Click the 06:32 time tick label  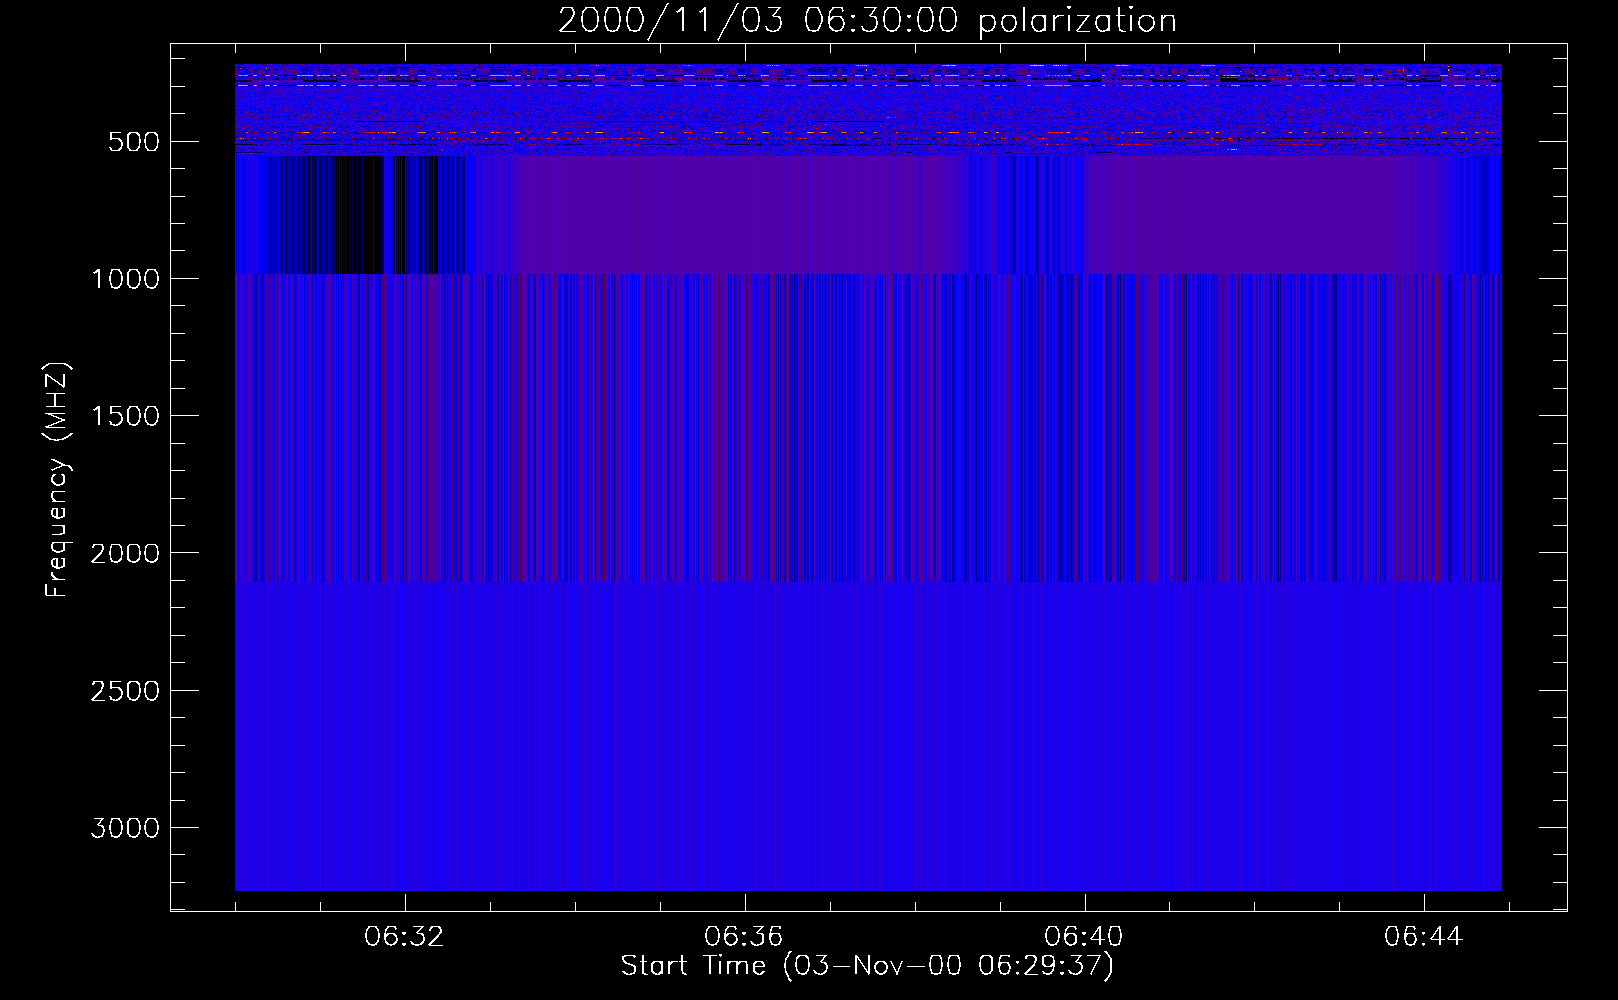point(404,937)
